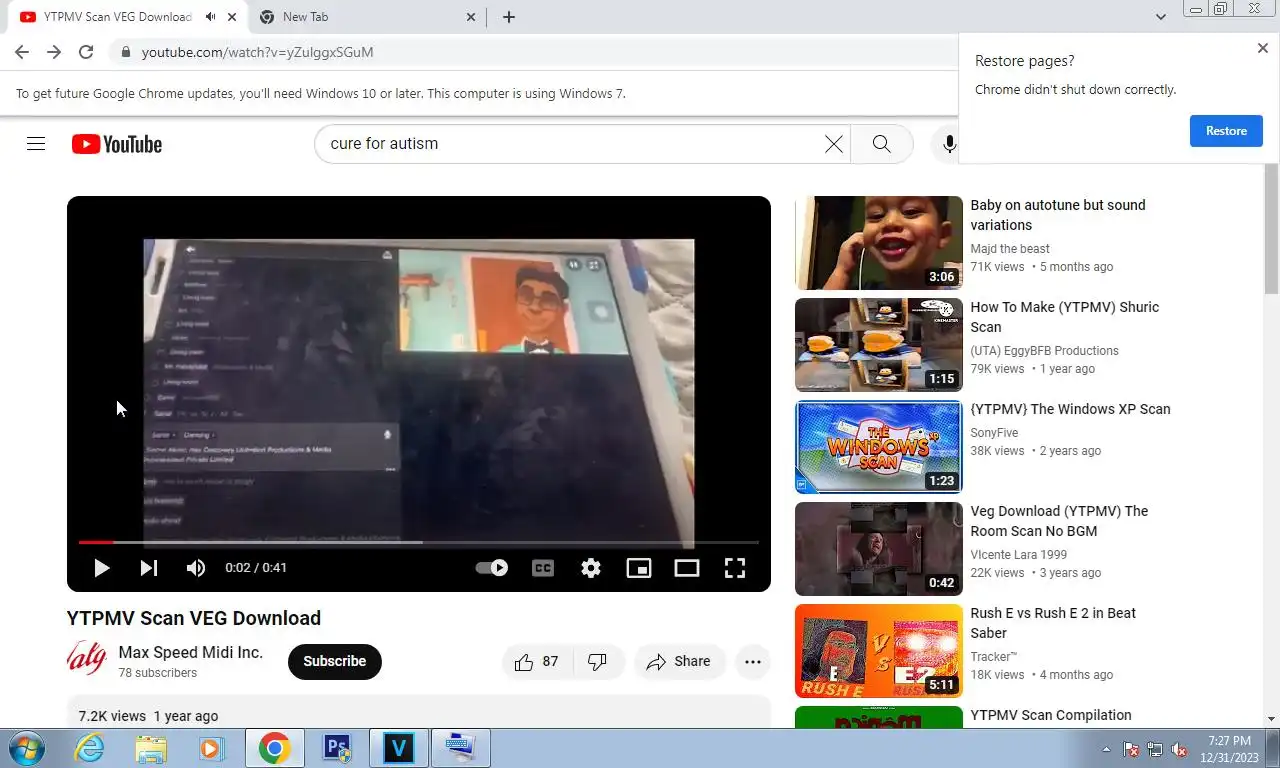Image resolution: width=1280 pixels, height=768 pixels.
Task: Click the muted volume tray icon
Action: 1178,749
